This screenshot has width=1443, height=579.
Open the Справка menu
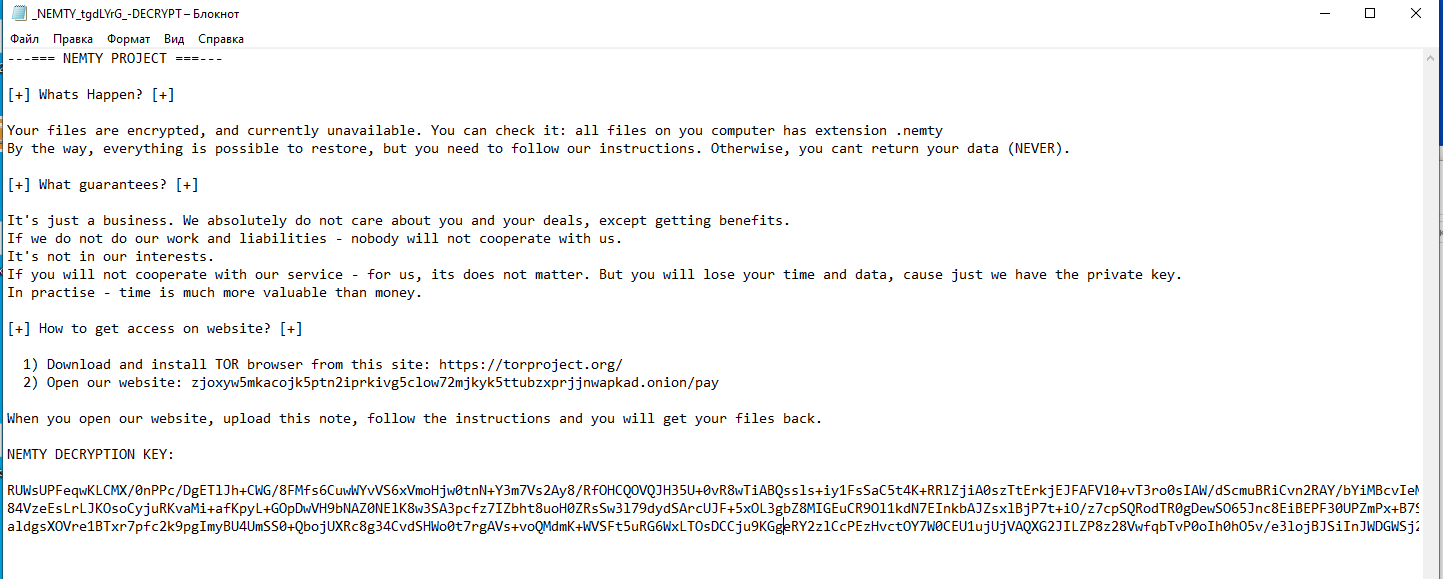click(221, 39)
